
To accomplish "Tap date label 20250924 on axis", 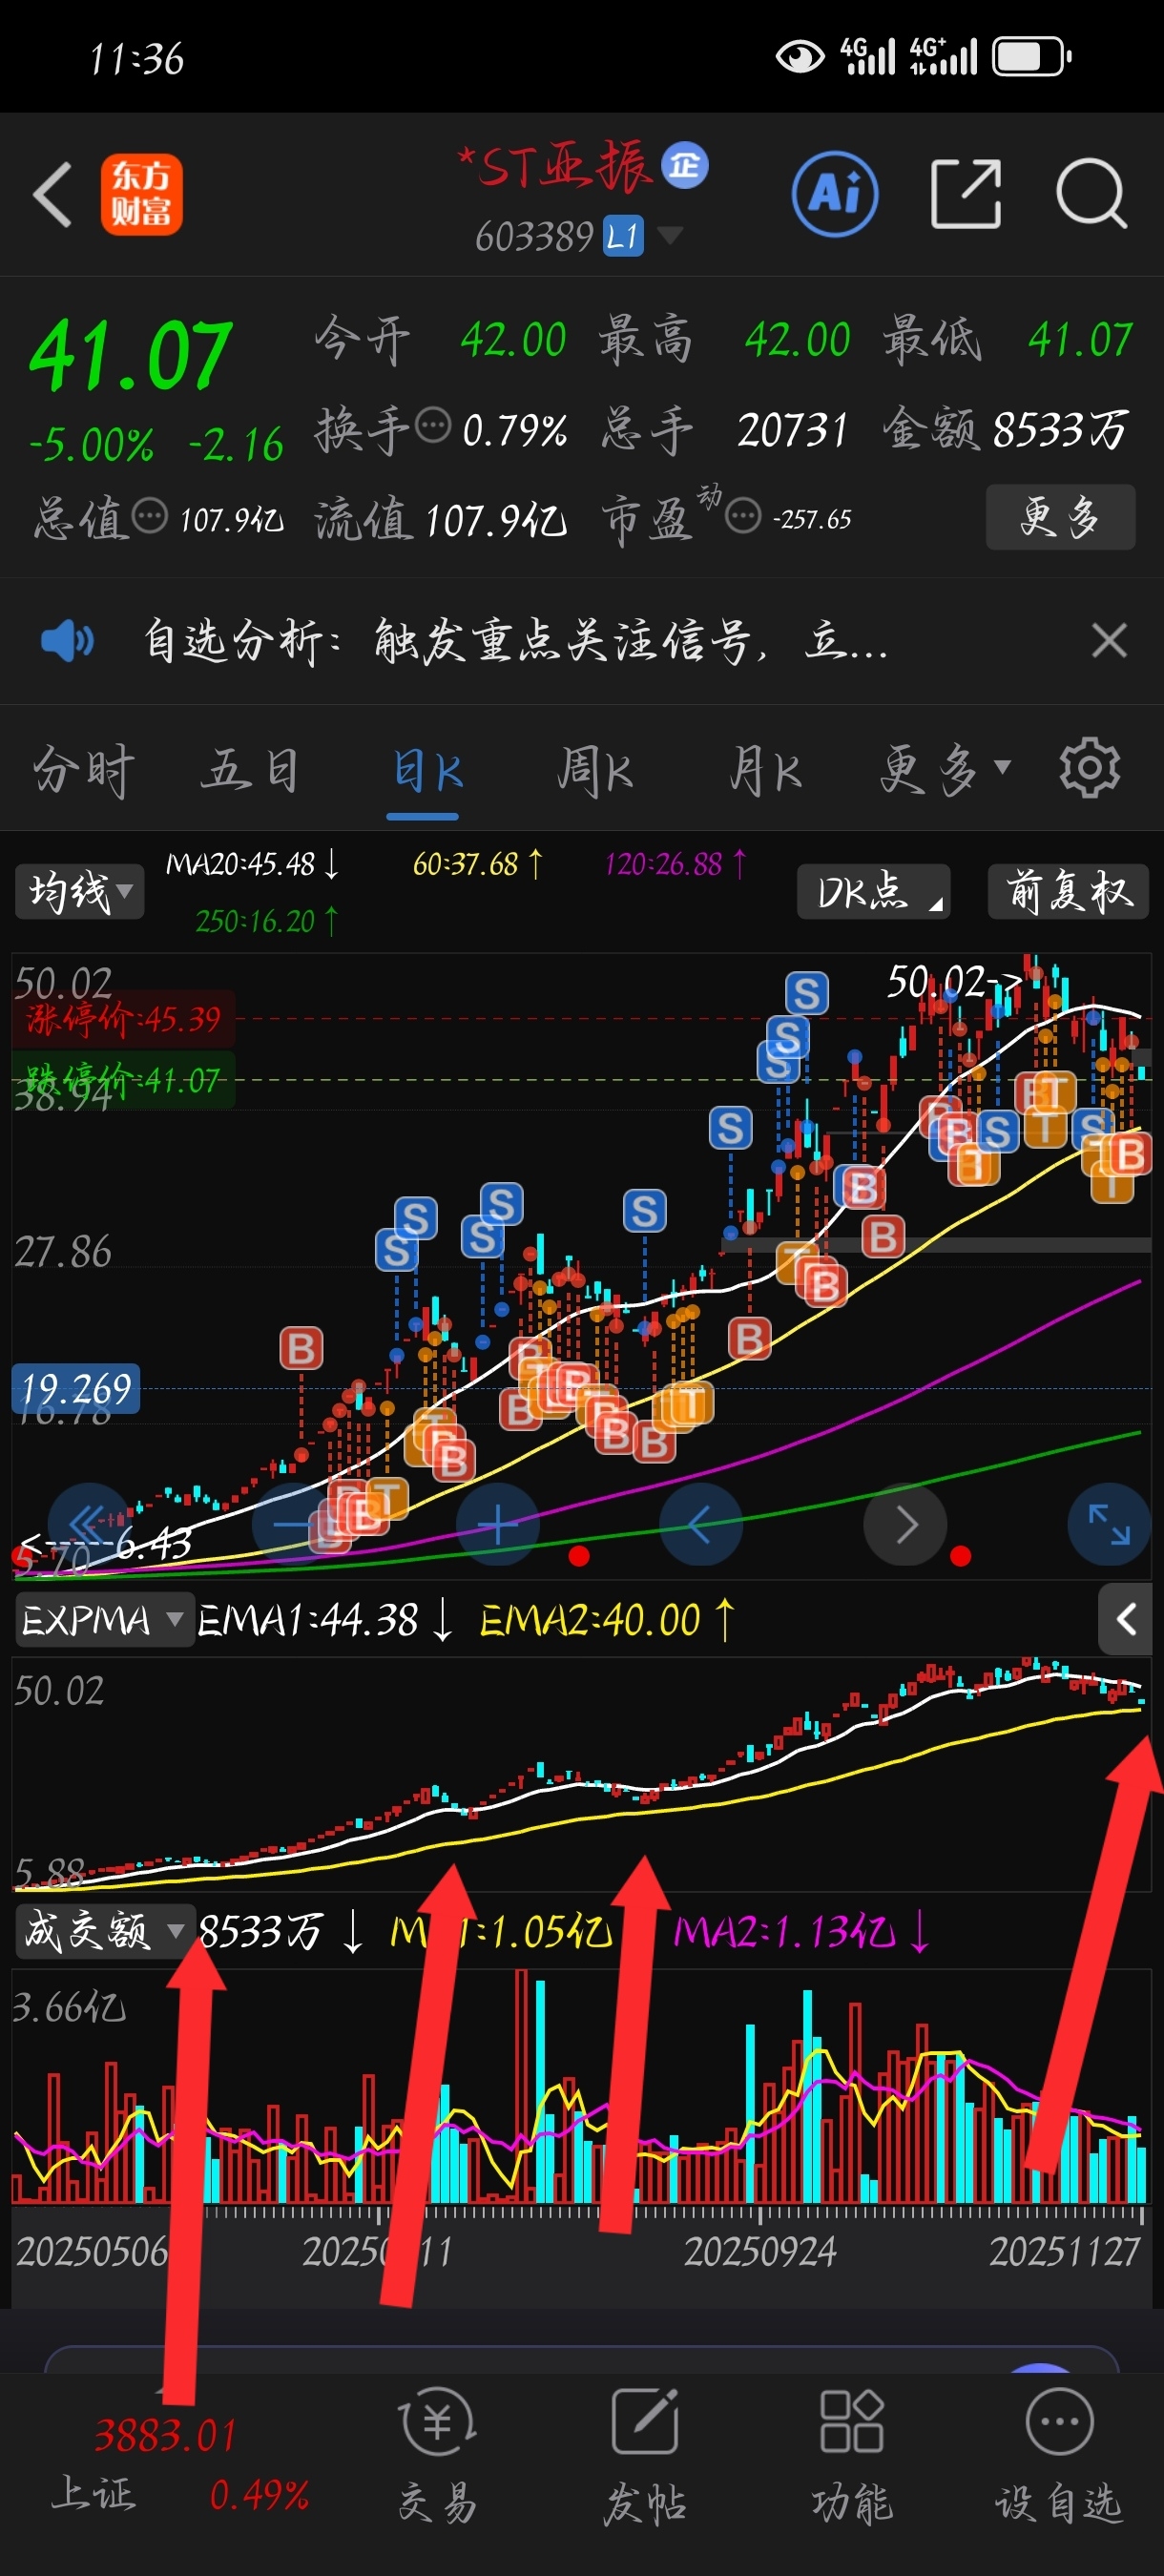I will pyautogui.click(x=760, y=2251).
